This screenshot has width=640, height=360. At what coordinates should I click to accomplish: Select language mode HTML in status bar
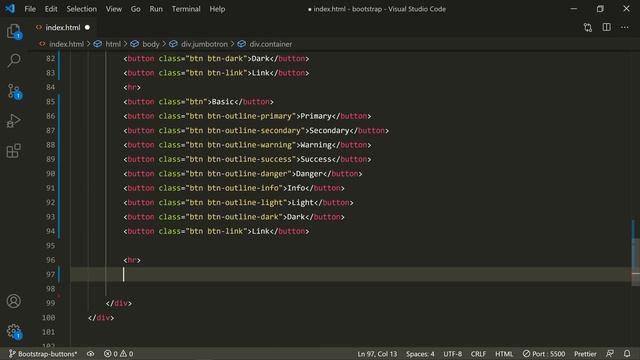pyautogui.click(x=504, y=353)
